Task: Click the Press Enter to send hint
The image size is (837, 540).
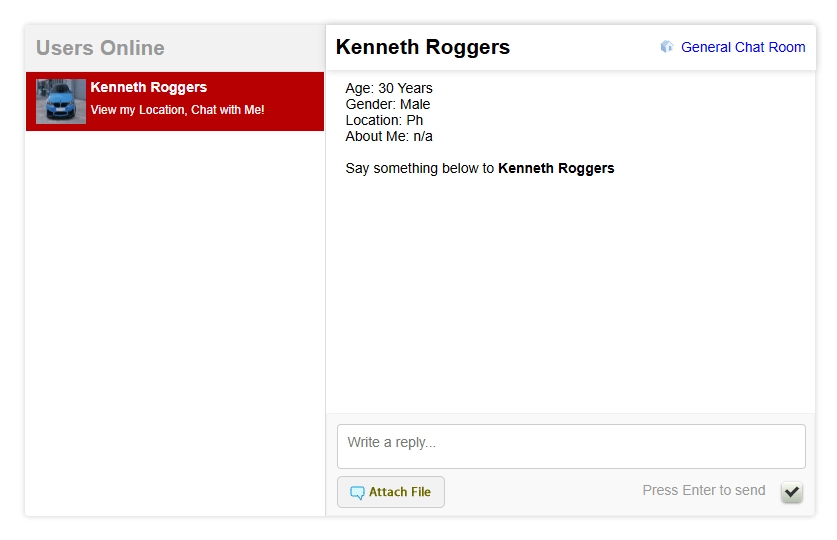Action: pyautogui.click(x=703, y=490)
